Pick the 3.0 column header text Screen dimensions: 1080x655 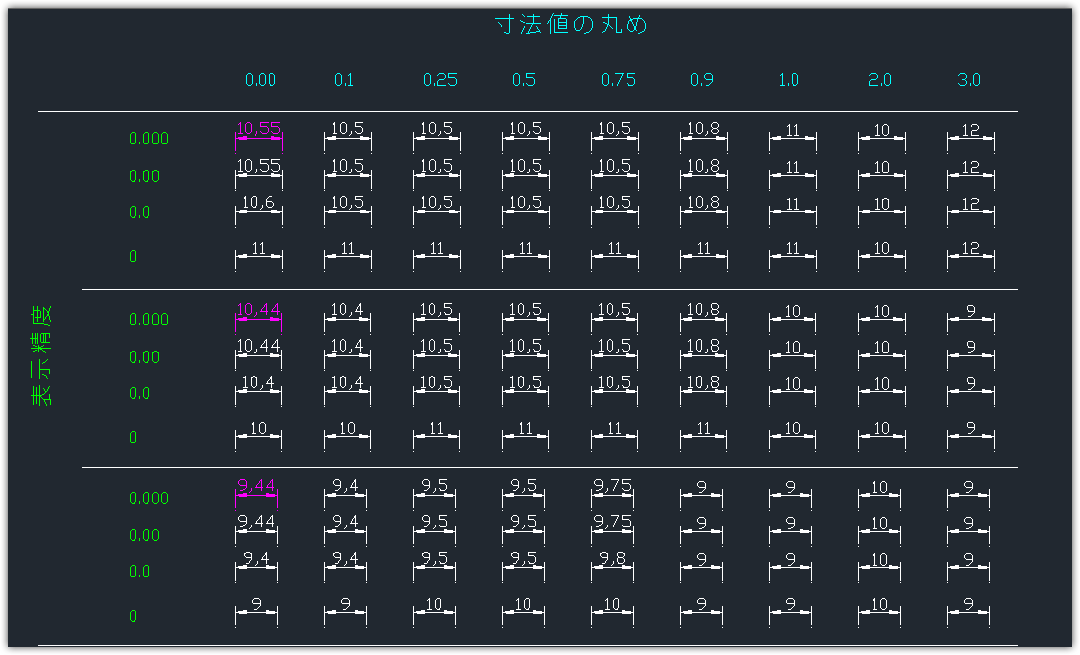click(x=969, y=80)
